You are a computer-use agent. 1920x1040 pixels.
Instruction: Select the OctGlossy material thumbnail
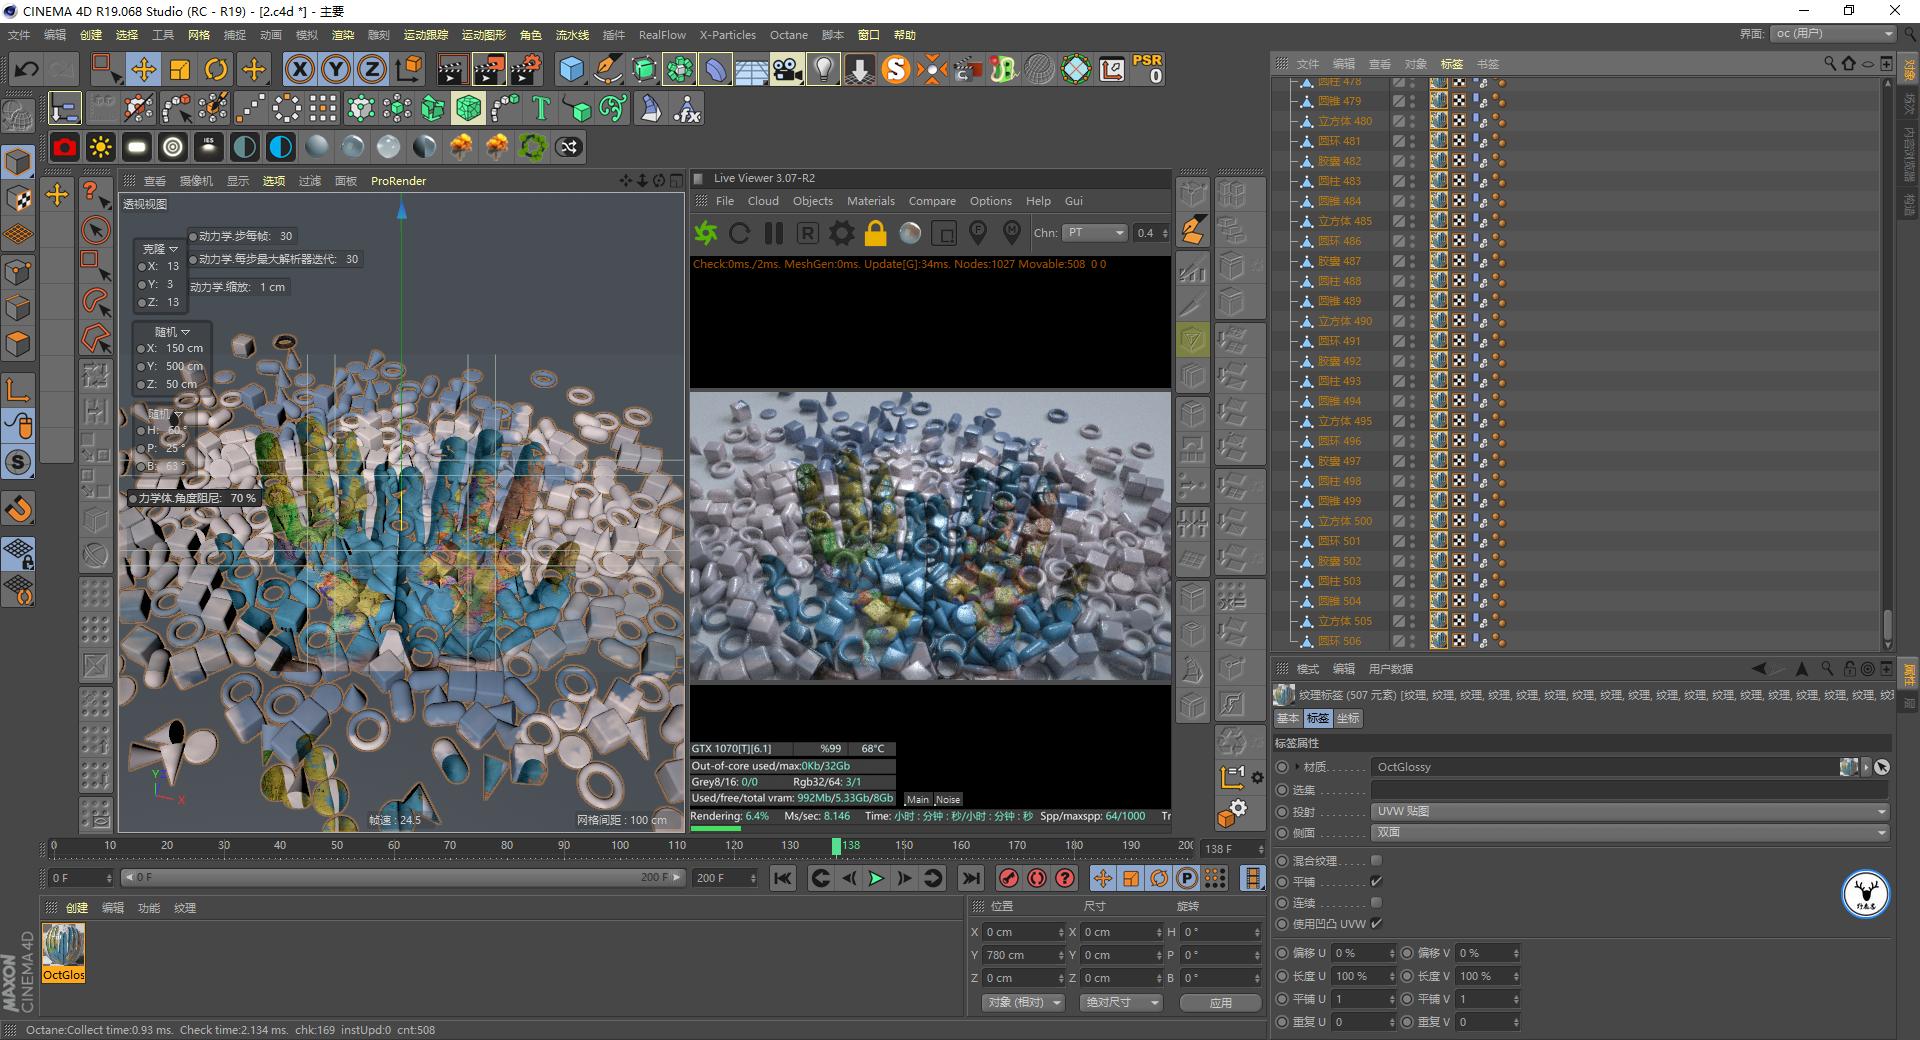(x=63, y=946)
